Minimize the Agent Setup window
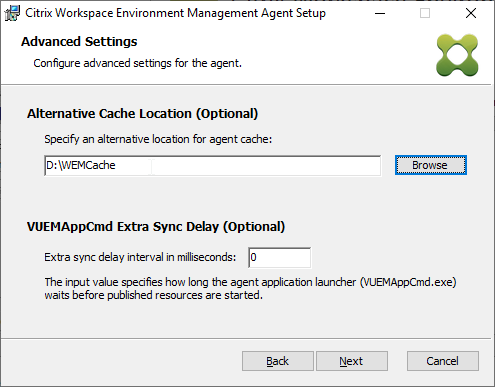495x387 pixels. (x=380, y=13)
